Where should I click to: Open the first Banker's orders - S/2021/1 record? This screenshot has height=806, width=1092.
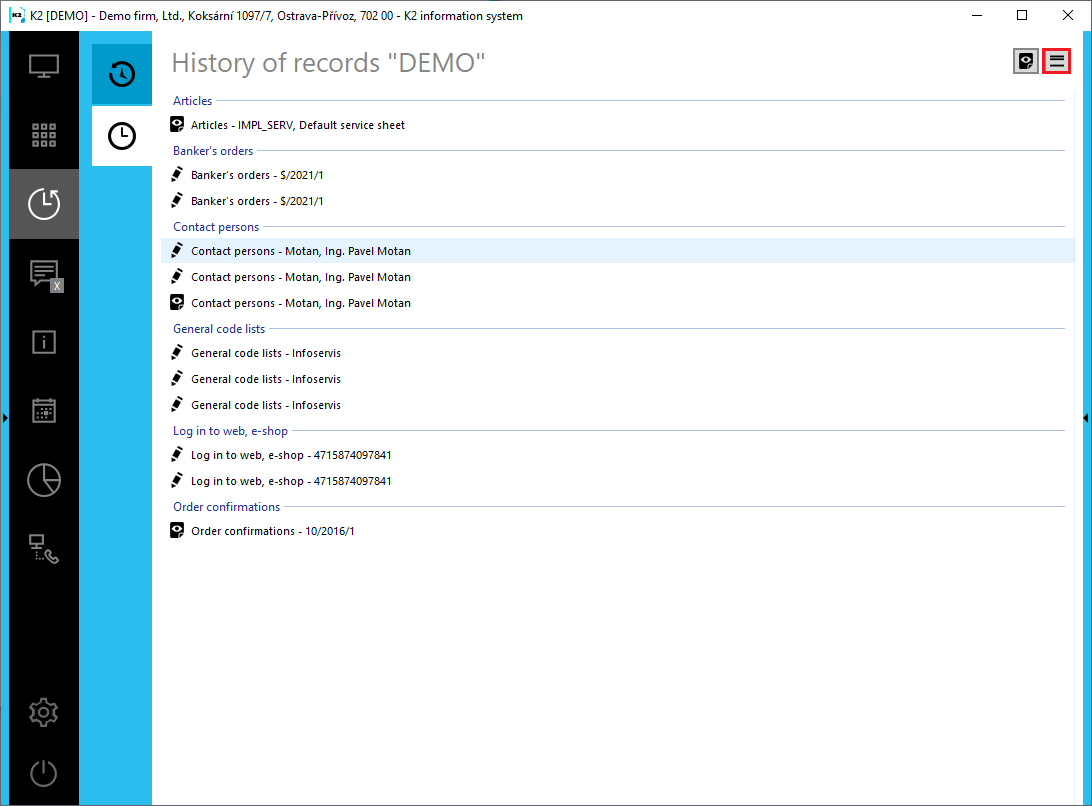point(257,176)
